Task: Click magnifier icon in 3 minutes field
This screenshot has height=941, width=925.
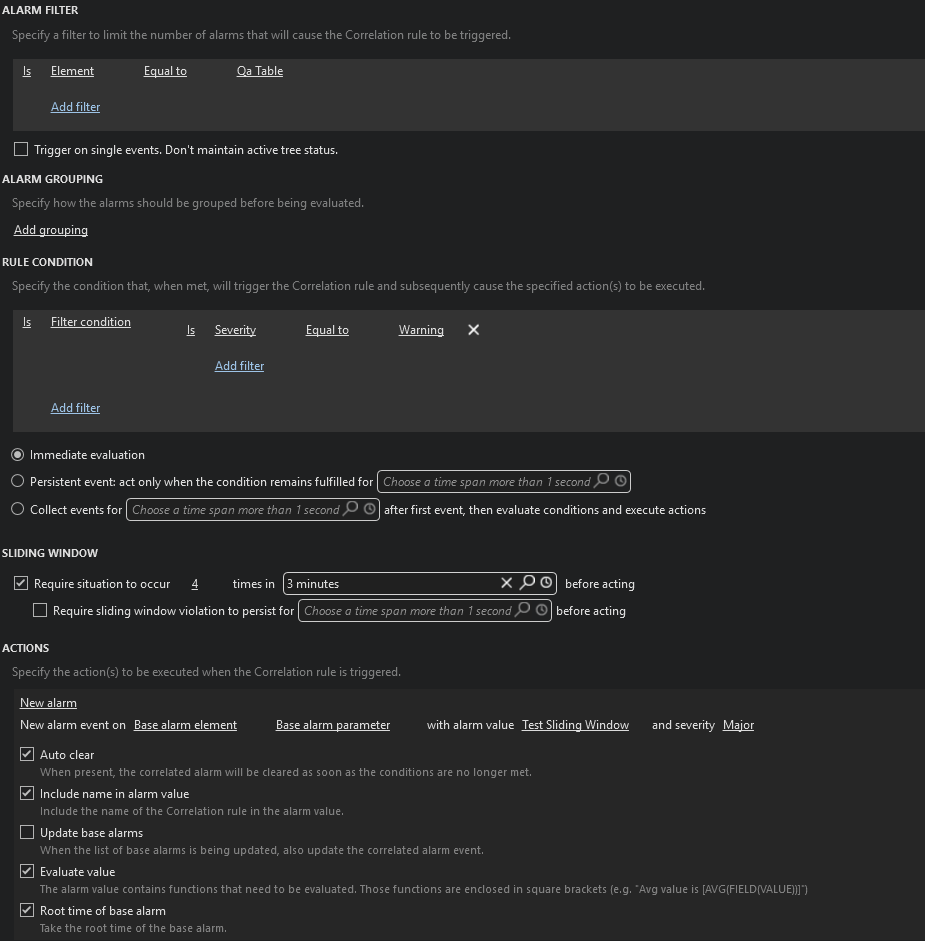Action: click(x=527, y=582)
